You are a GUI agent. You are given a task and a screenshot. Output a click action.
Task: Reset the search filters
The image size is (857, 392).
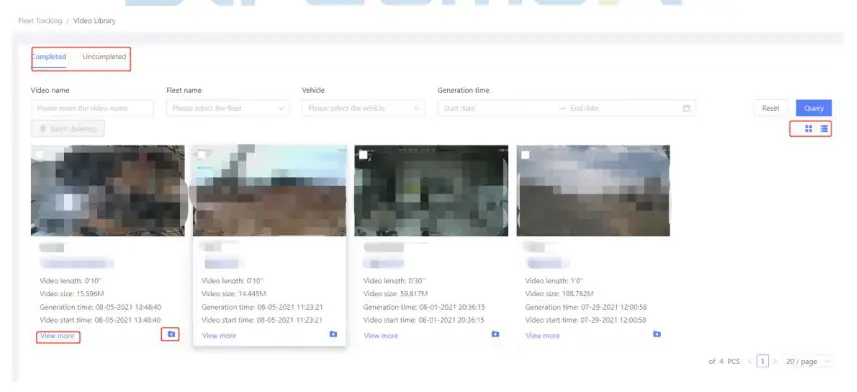click(771, 108)
